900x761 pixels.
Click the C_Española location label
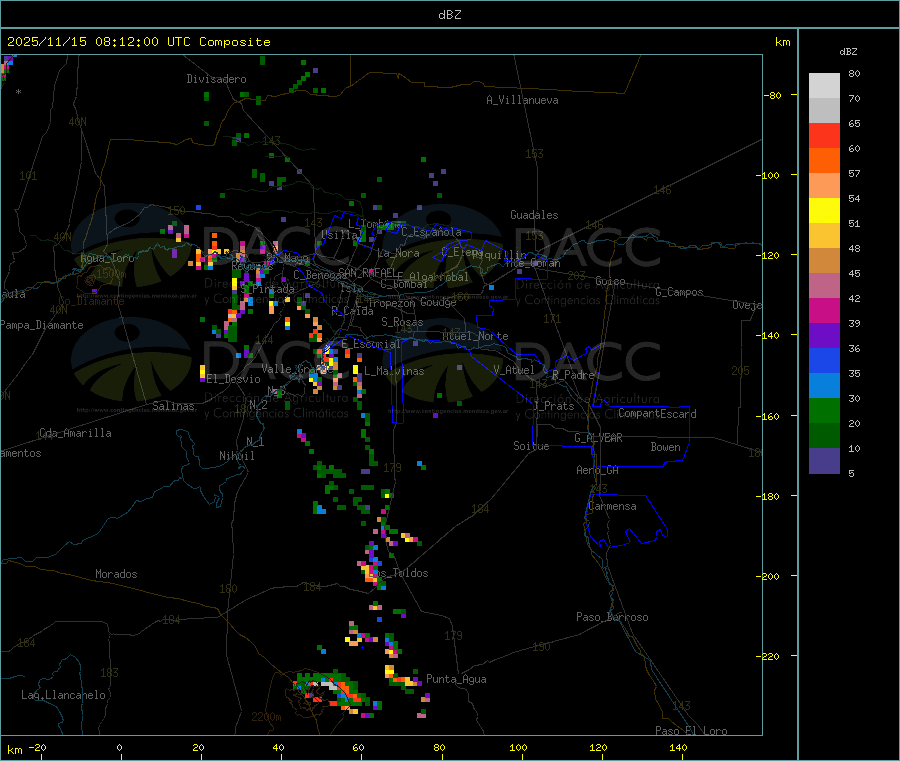pyautogui.click(x=431, y=232)
